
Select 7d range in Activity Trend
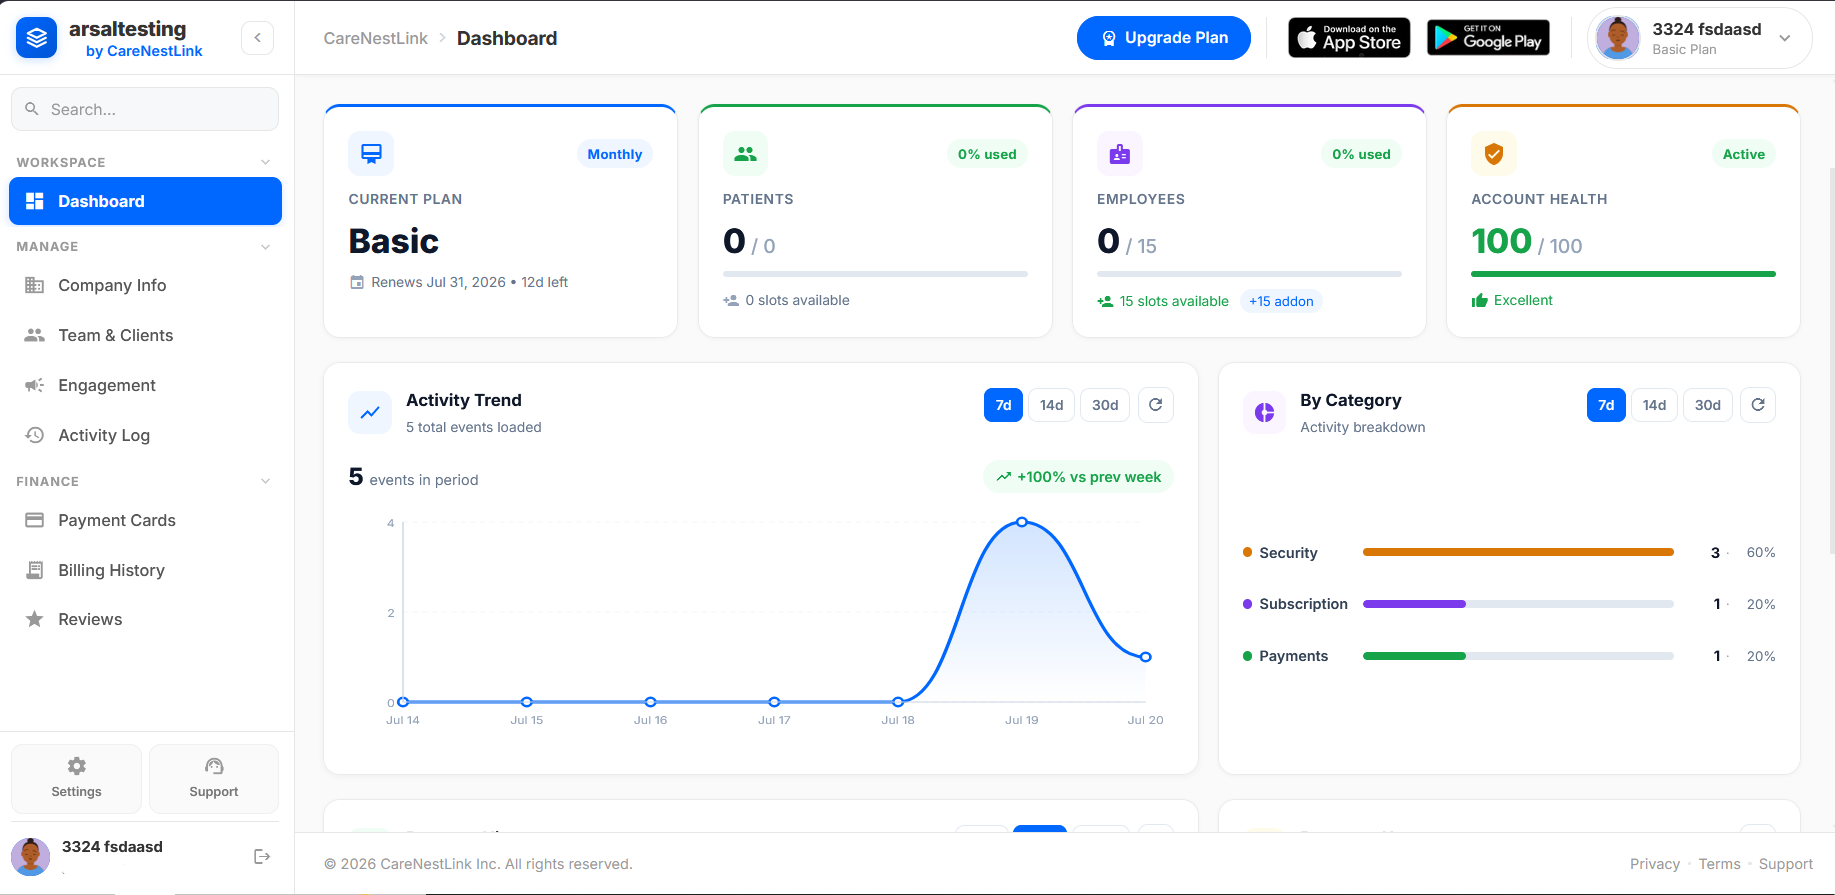click(1003, 405)
